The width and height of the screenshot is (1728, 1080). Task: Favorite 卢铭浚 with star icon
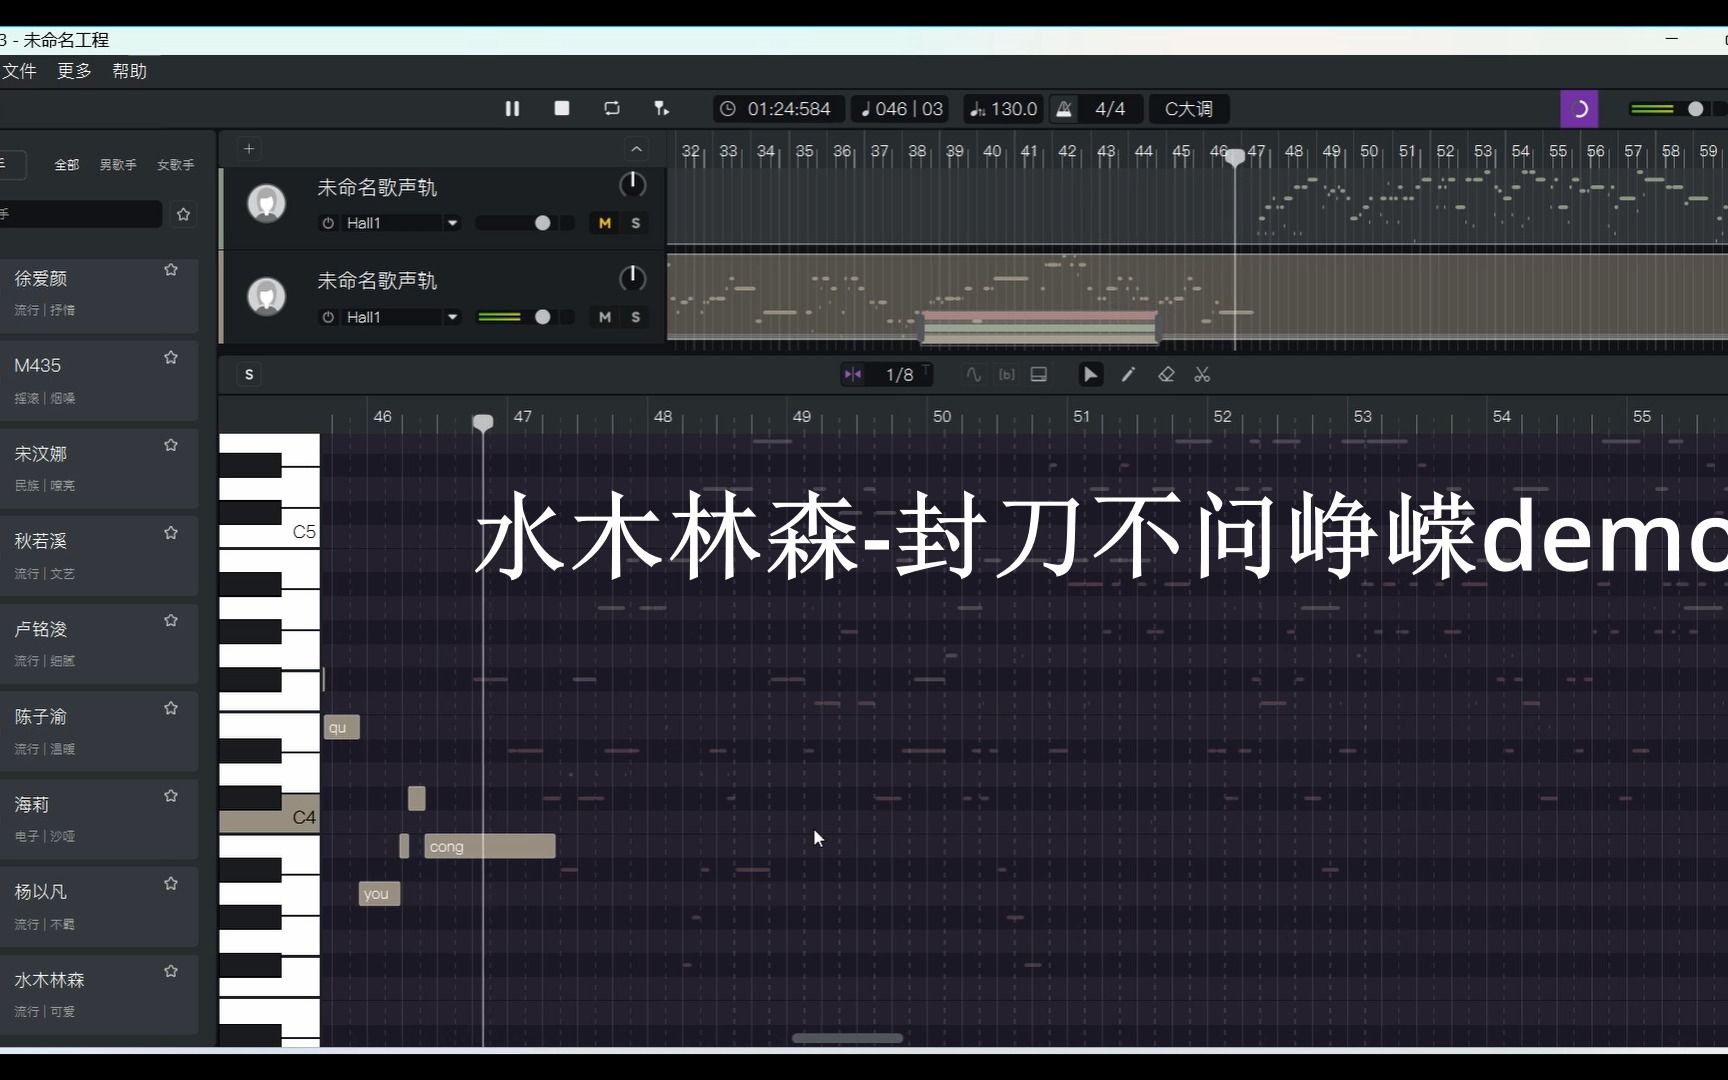pyautogui.click(x=171, y=621)
